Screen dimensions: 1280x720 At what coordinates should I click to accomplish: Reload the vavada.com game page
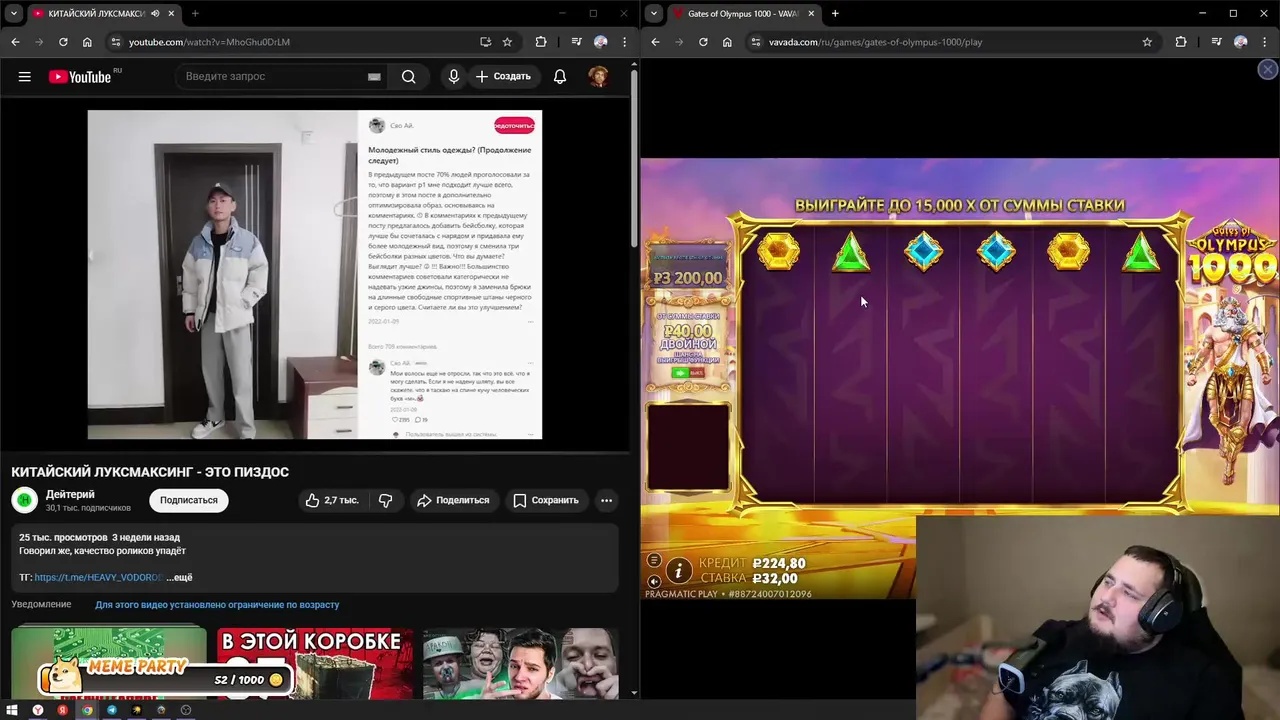point(703,42)
